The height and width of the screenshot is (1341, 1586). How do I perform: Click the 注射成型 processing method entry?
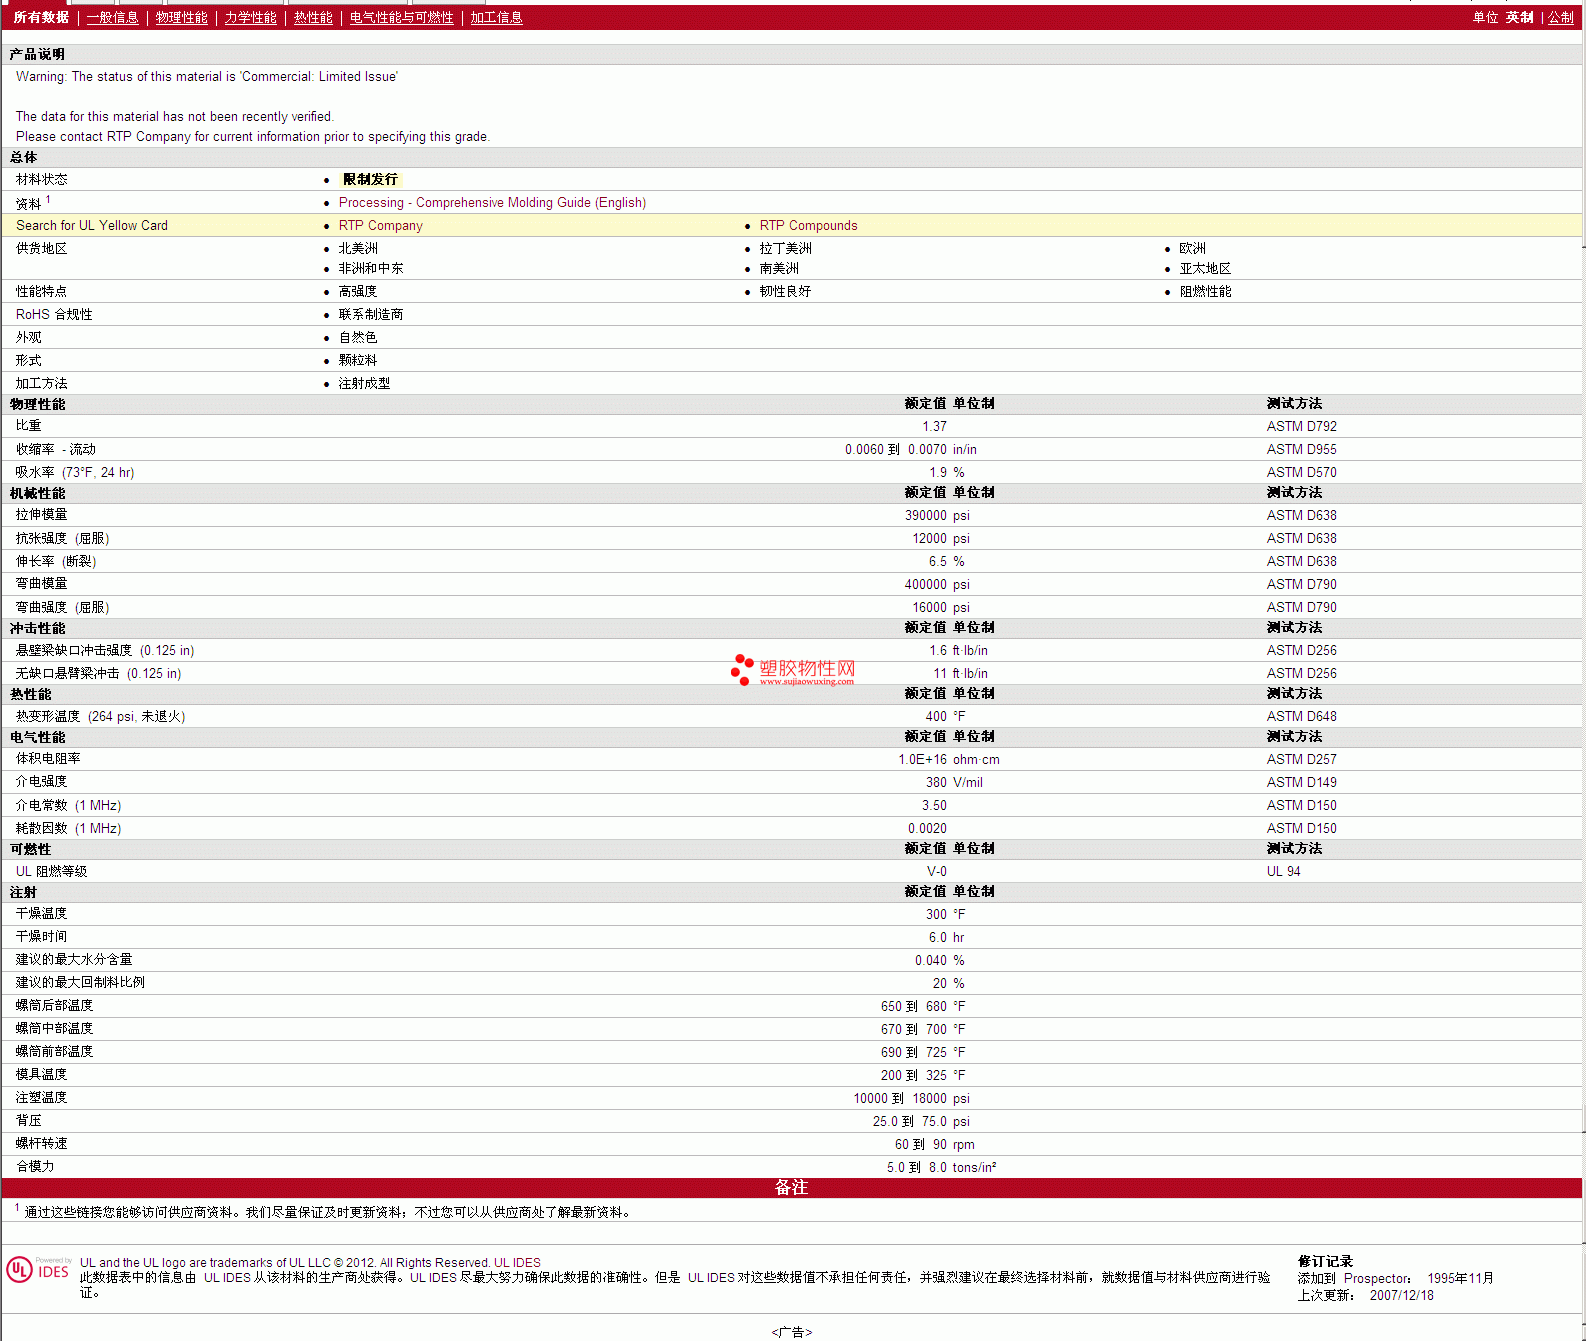point(364,383)
